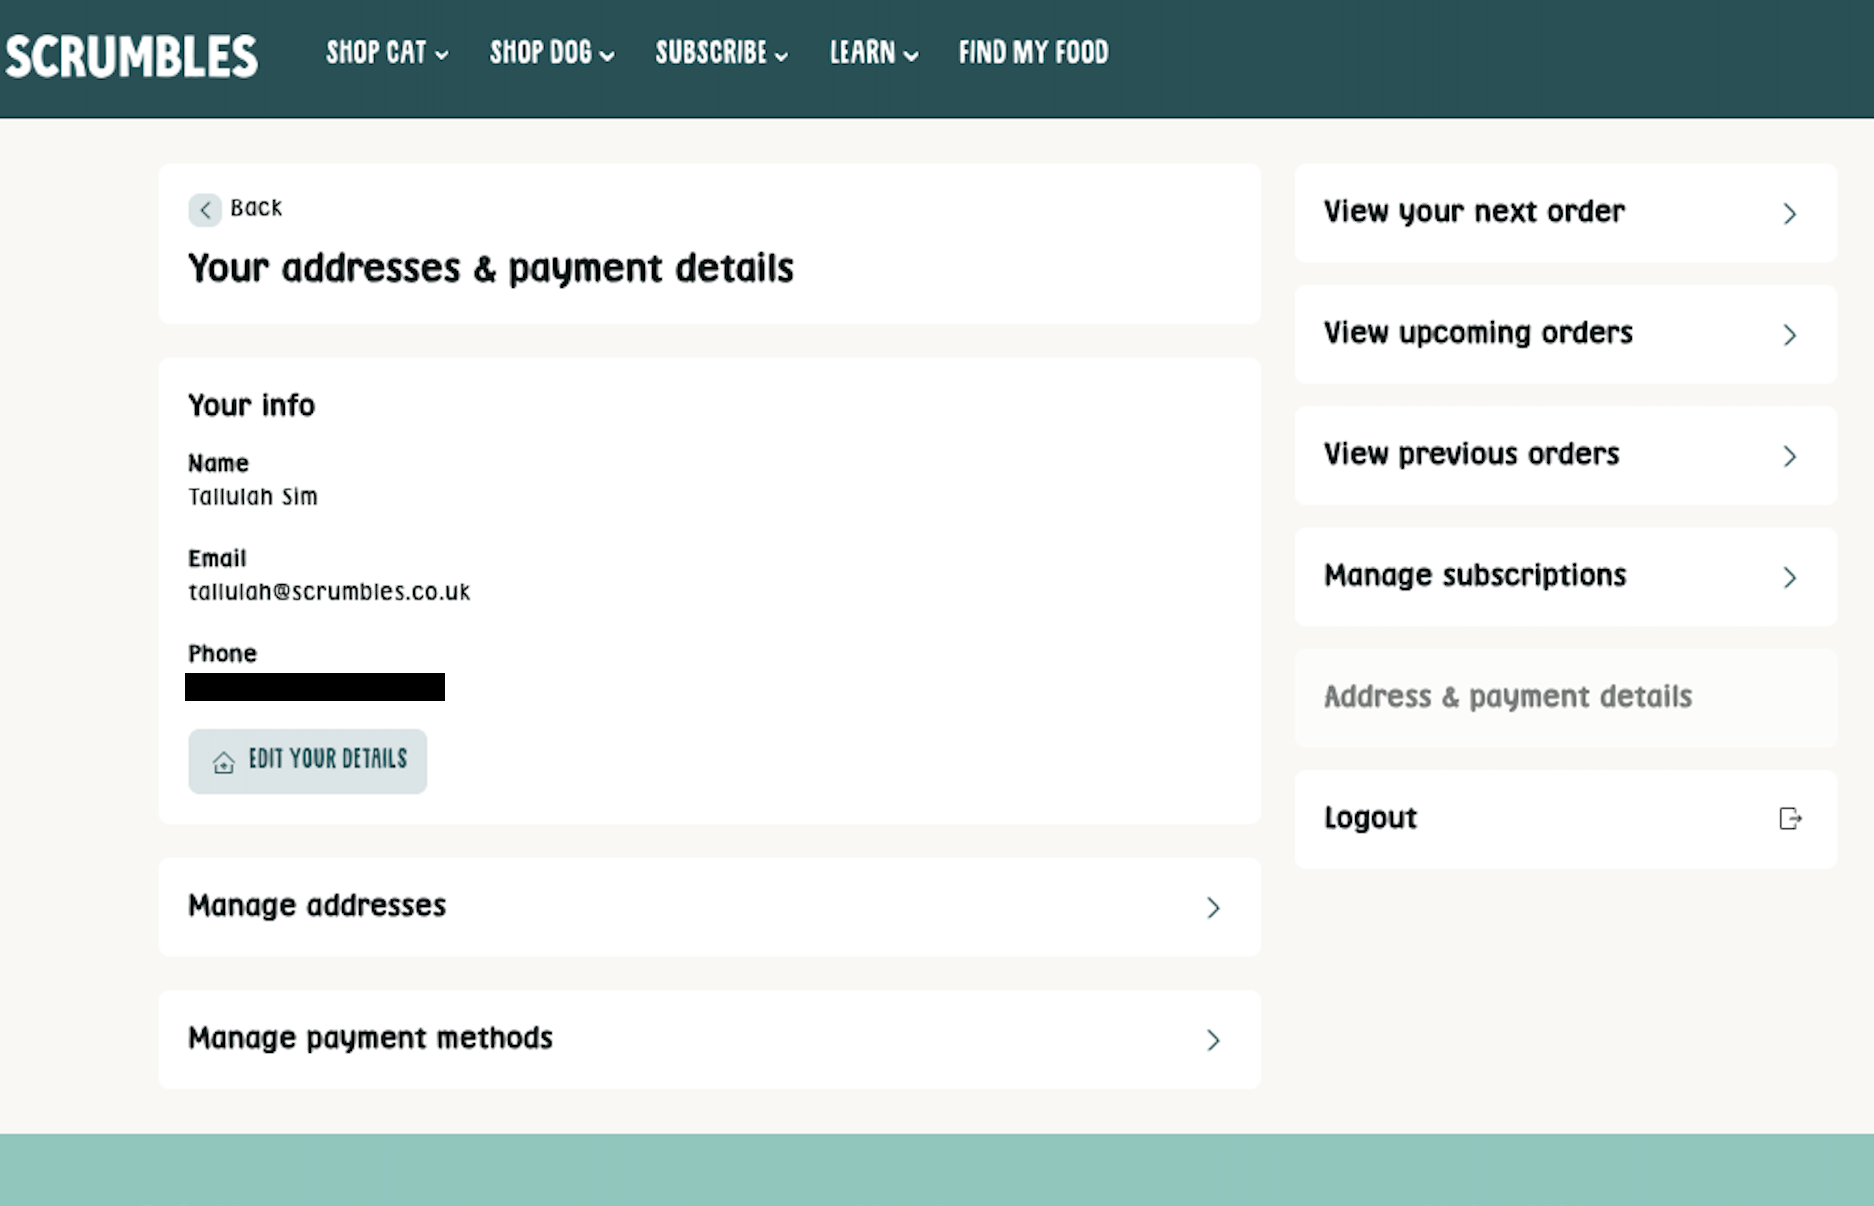This screenshot has height=1206, width=1874.
Task: Click the arrow beside Manage subscriptions
Action: 1789,577
